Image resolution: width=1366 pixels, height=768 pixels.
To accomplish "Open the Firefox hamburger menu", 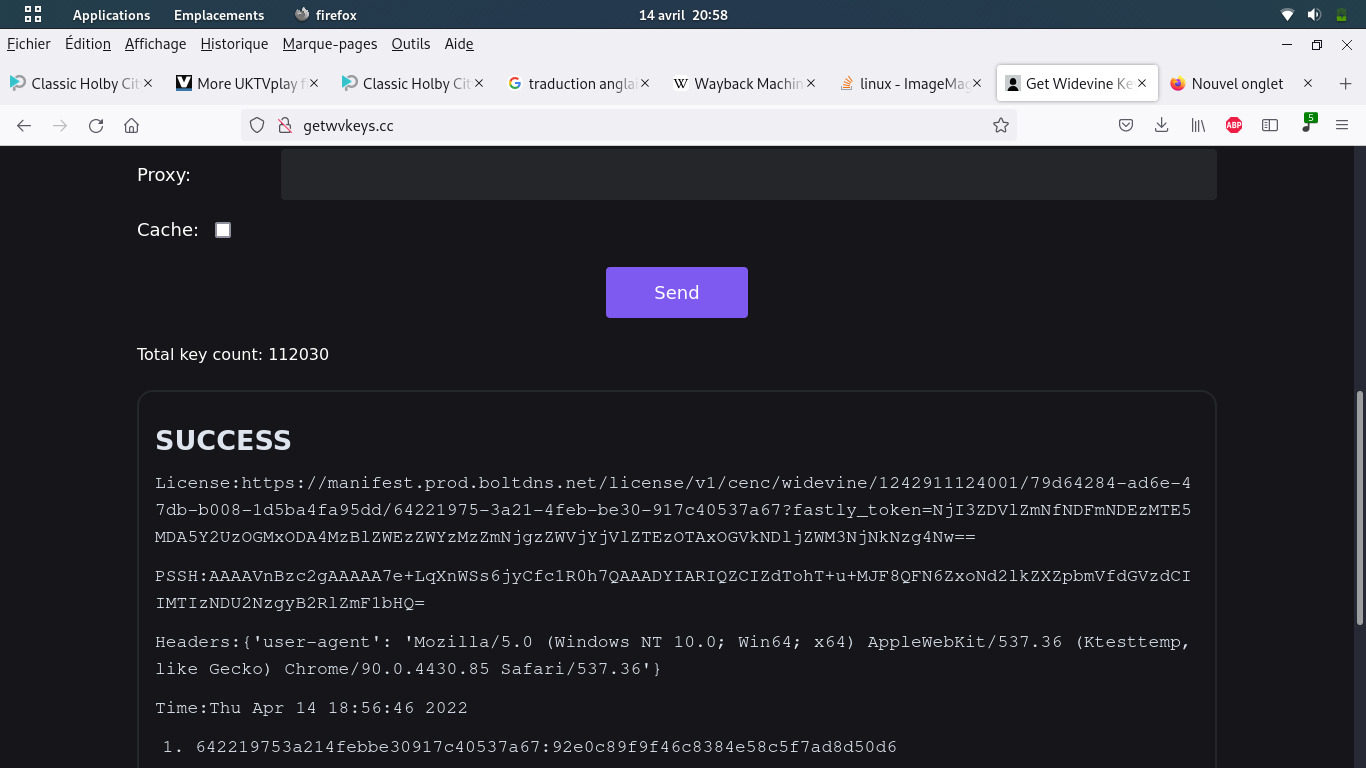I will point(1342,125).
